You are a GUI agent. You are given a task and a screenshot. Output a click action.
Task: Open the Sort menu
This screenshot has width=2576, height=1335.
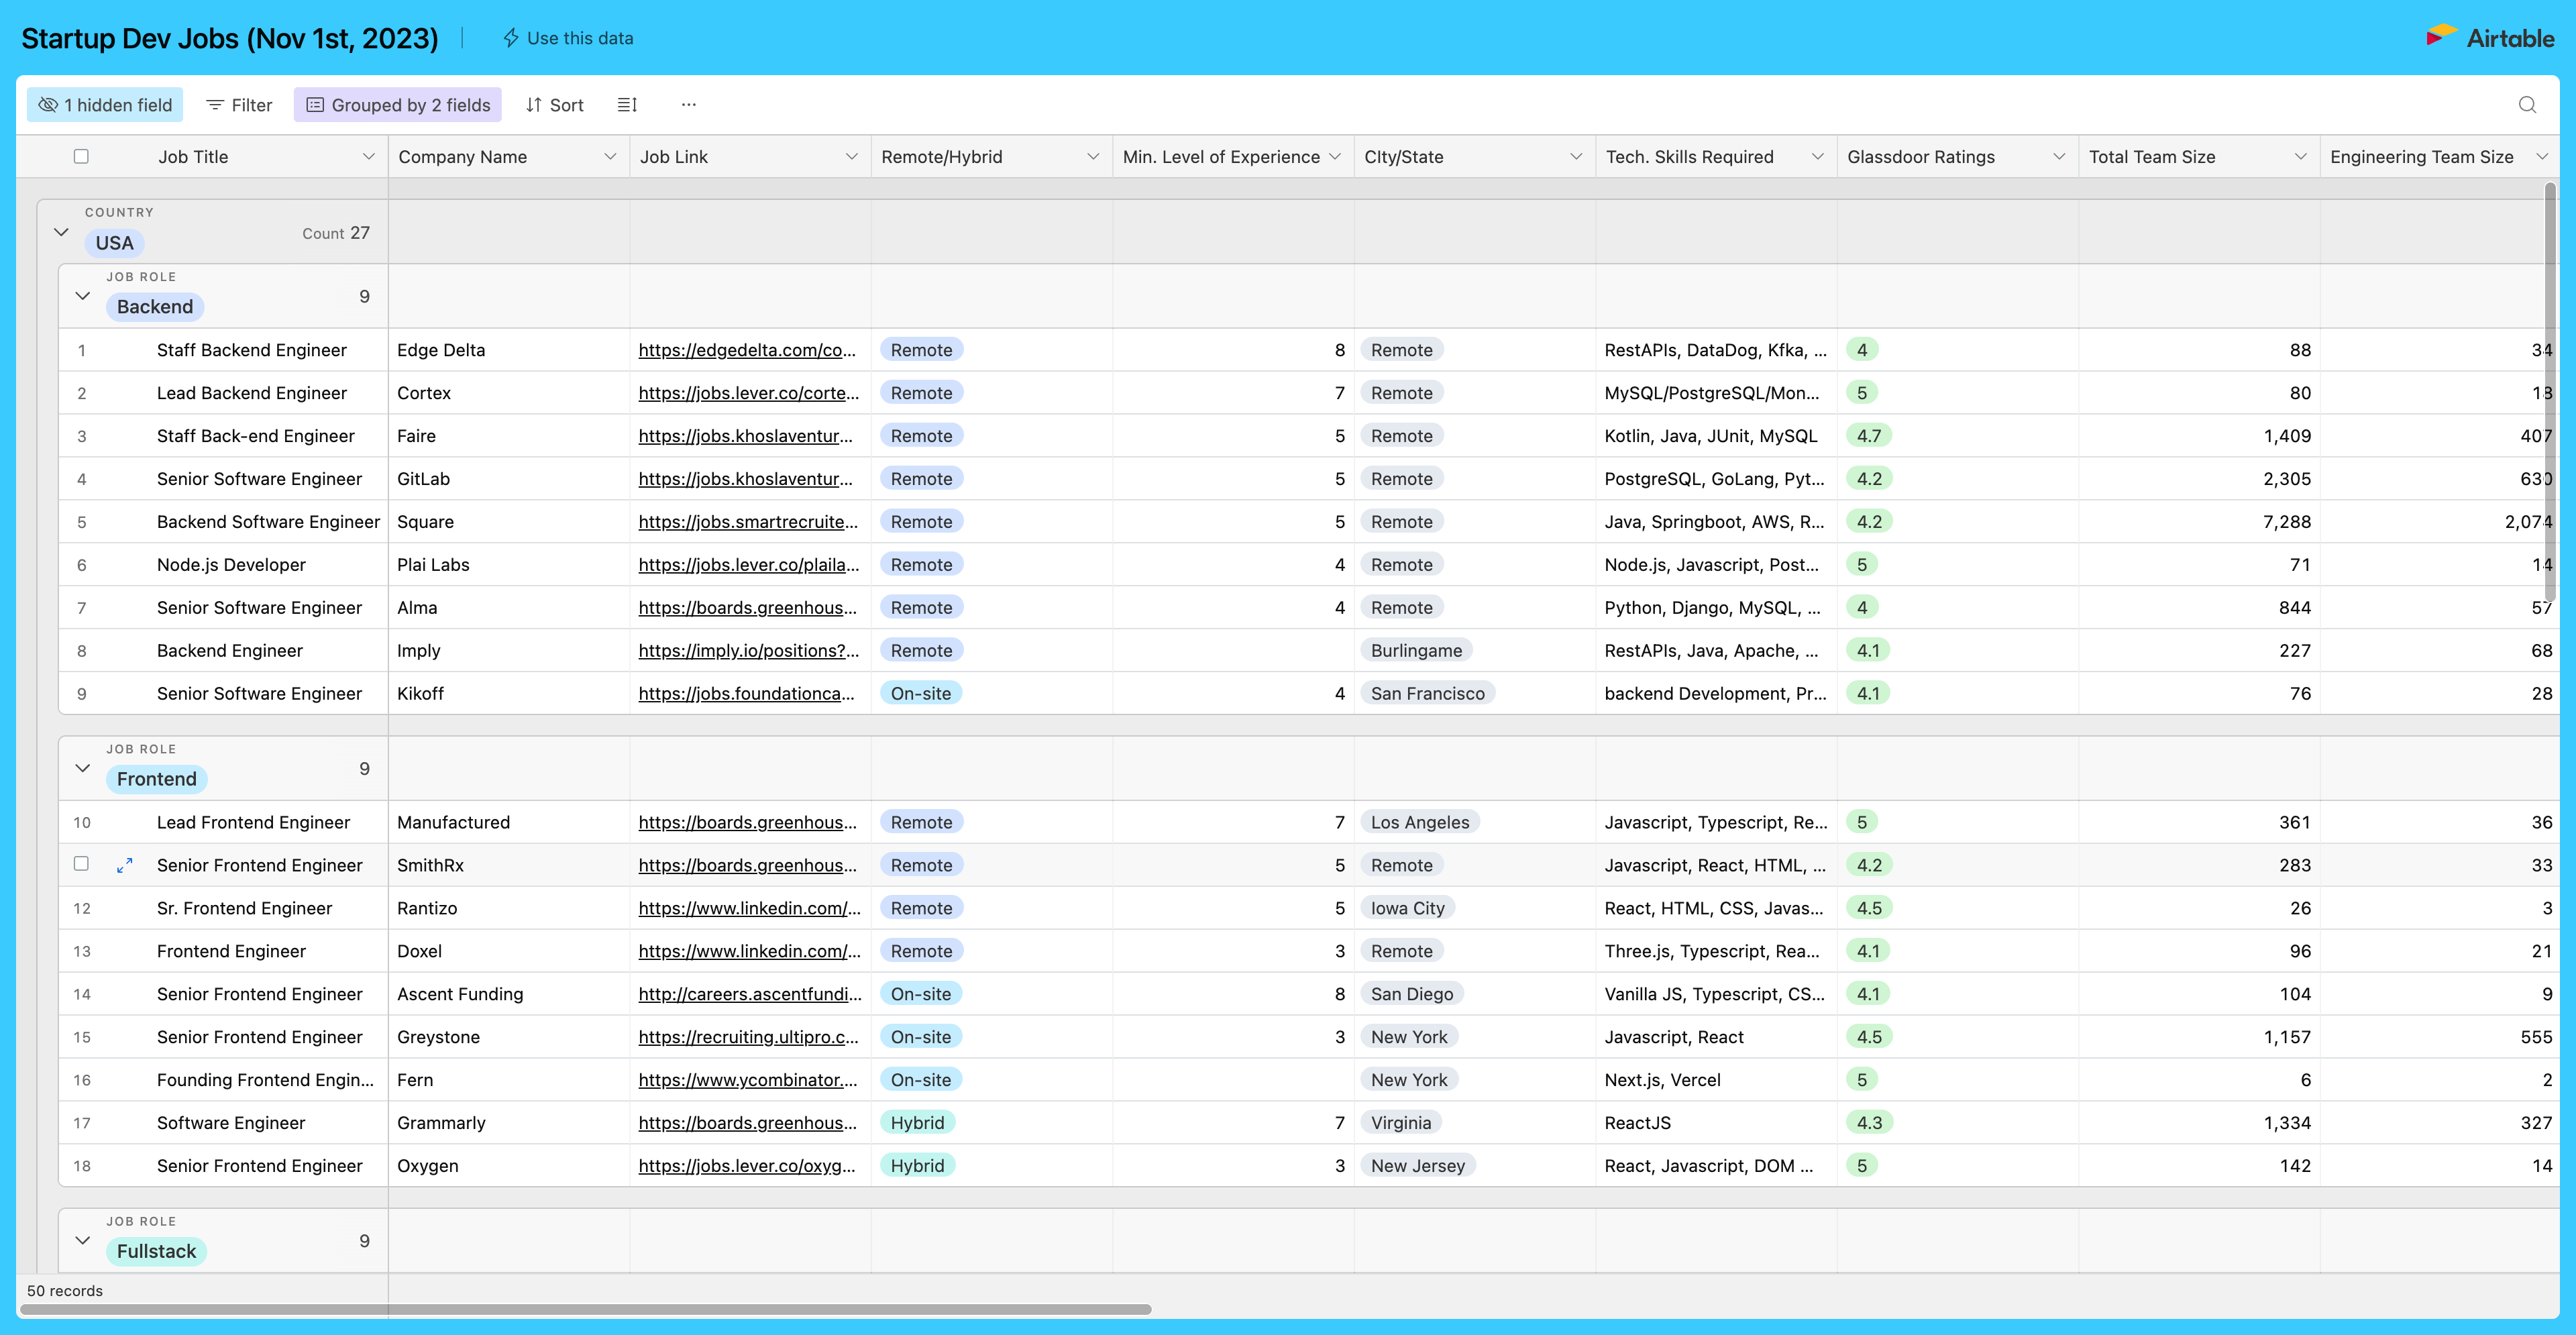[555, 105]
